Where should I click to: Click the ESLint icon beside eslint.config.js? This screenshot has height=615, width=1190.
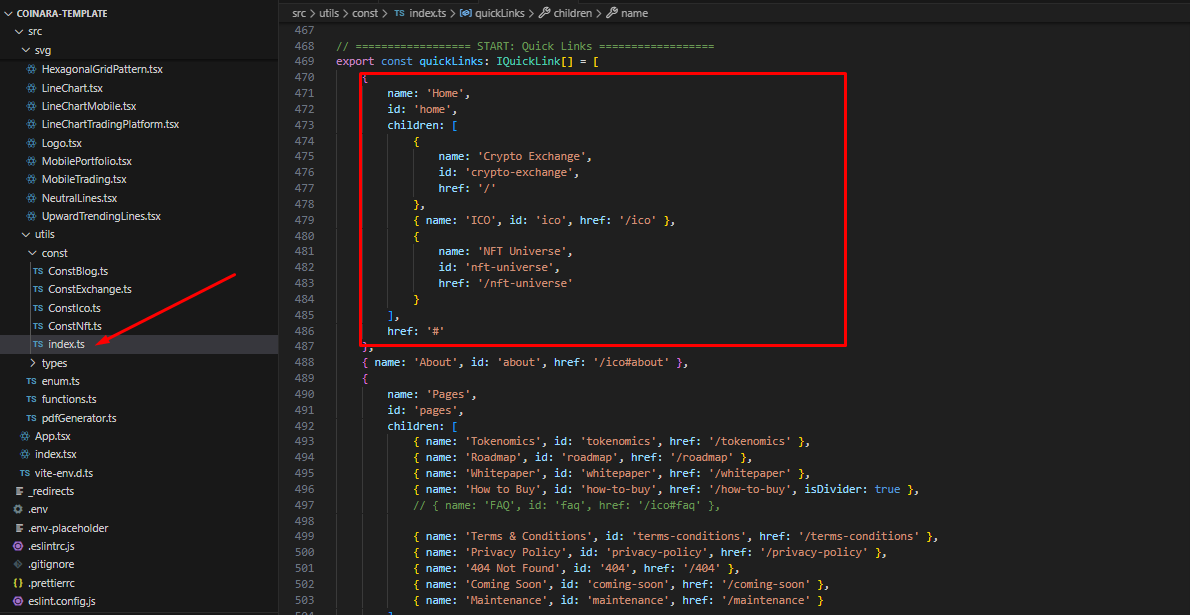pyautogui.click(x=17, y=601)
